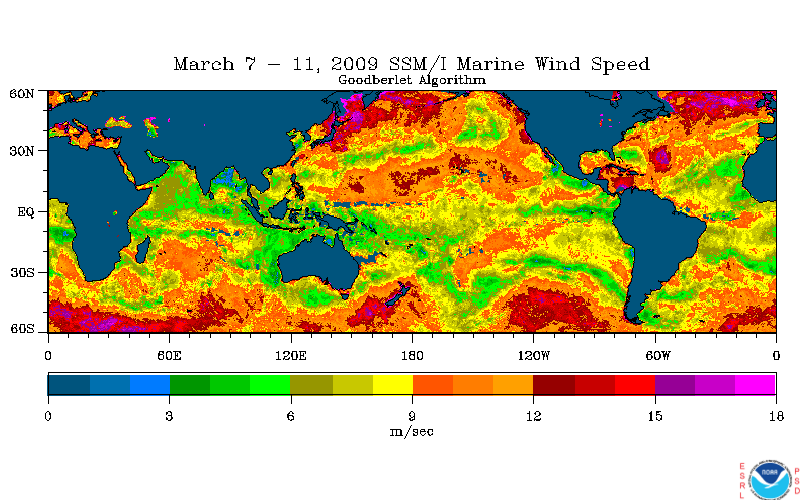Click the South America landmass on the map
The image size is (800, 500).
coord(656,240)
